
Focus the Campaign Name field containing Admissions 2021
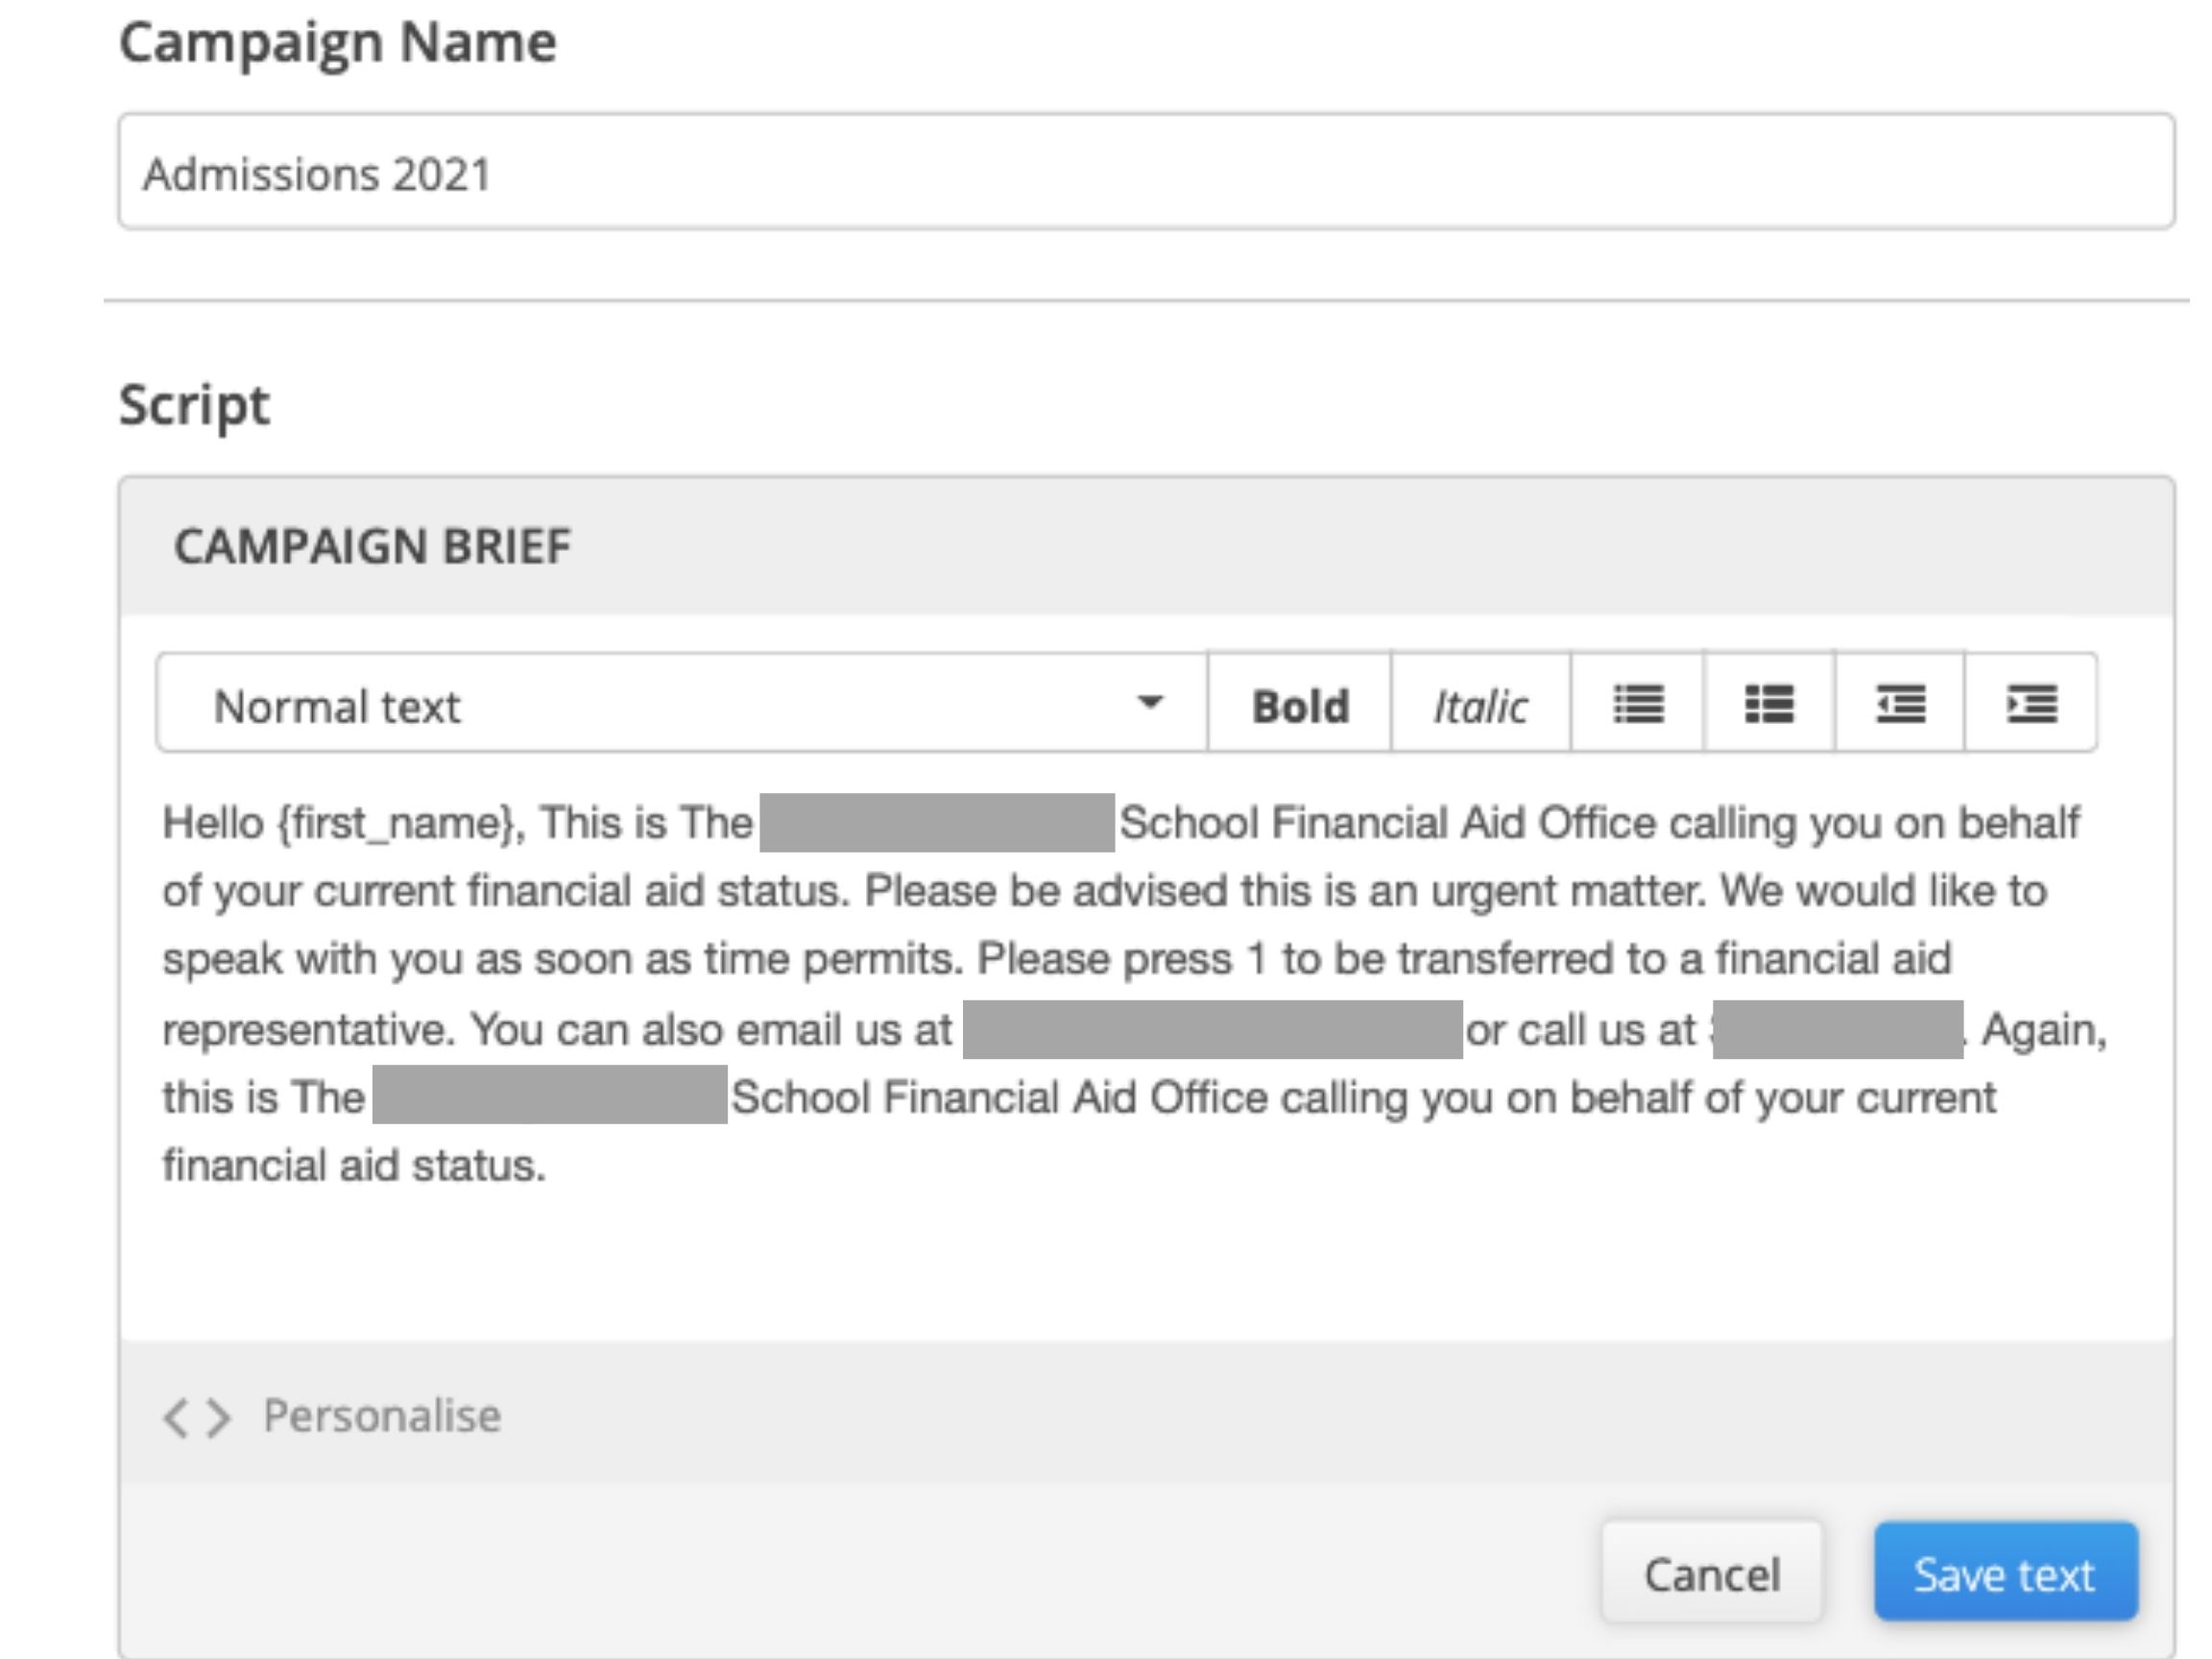pyautogui.click(x=1146, y=172)
